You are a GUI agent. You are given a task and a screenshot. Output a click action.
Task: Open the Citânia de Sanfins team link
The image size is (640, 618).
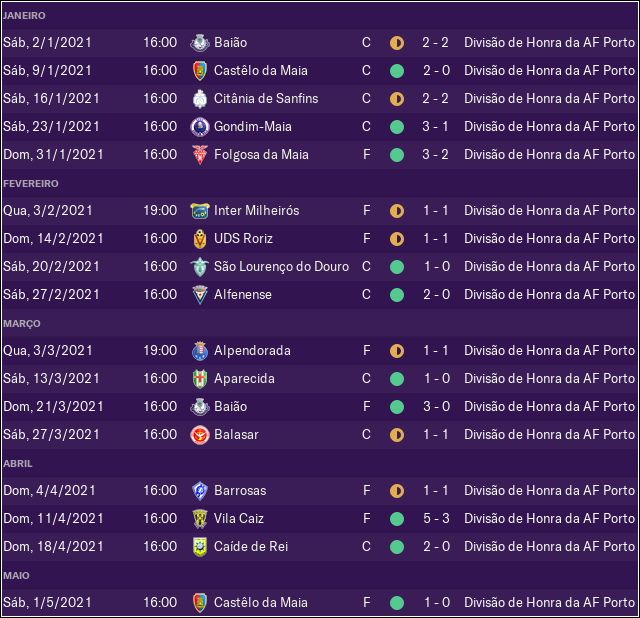click(266, 99)
